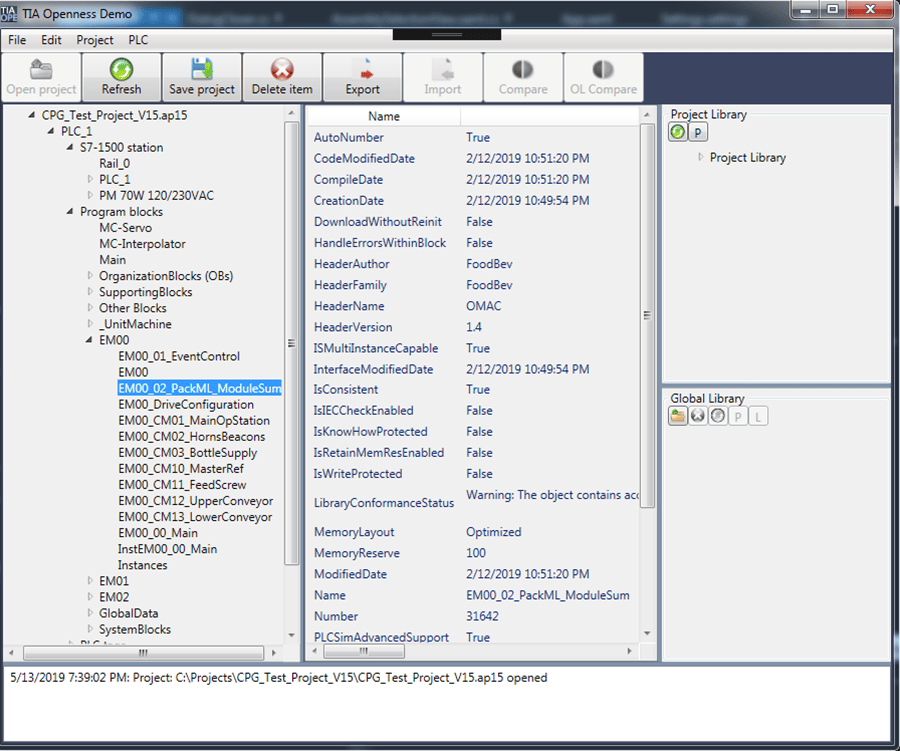This screenshot has height=751, width=900.
Task: Click the close icon in Global Library
Action: click(698, 416)
